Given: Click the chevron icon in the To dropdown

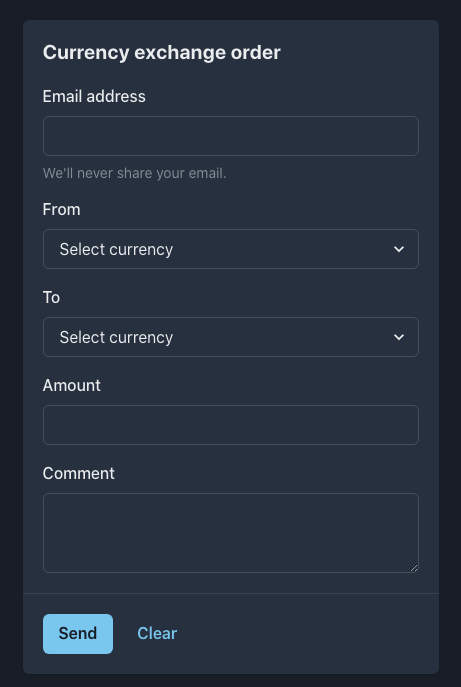Looking at the screenshot, I should click(399, 337).
